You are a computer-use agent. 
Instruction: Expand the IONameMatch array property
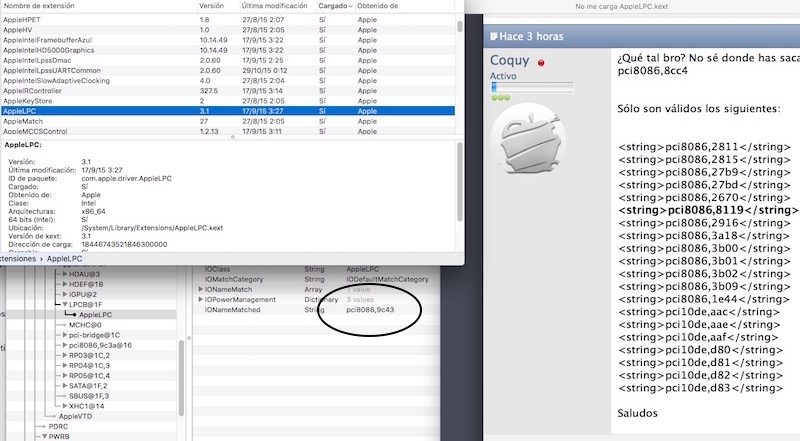coord(201,289)
